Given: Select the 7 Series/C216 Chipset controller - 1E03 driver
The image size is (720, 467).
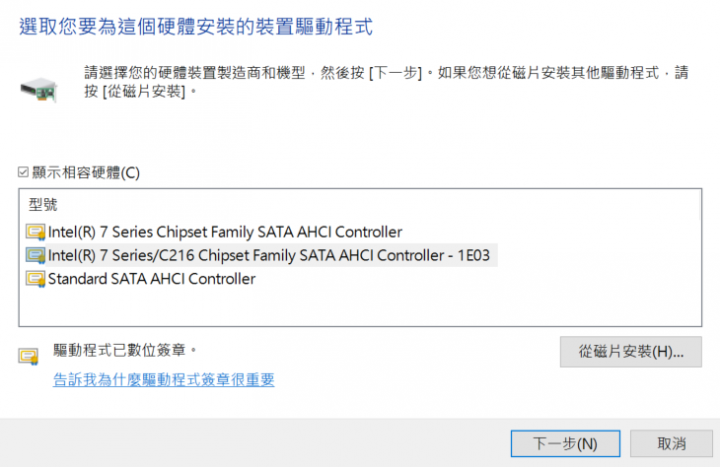Looking at the screenshot, I should click(x=269, y=255).
